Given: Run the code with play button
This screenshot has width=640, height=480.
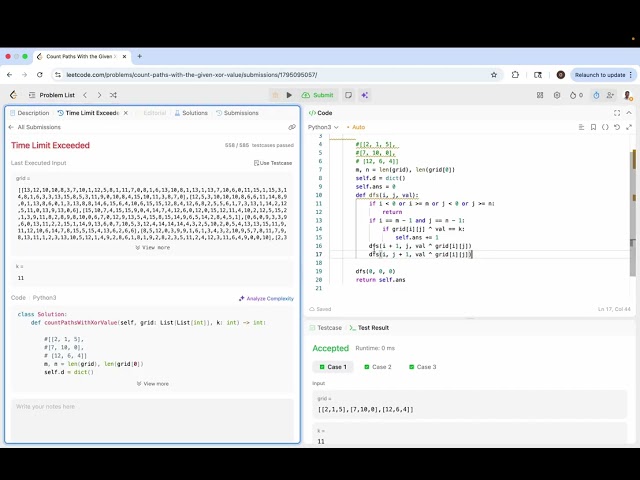Looking at the screenshot, I should coord(289,95).
